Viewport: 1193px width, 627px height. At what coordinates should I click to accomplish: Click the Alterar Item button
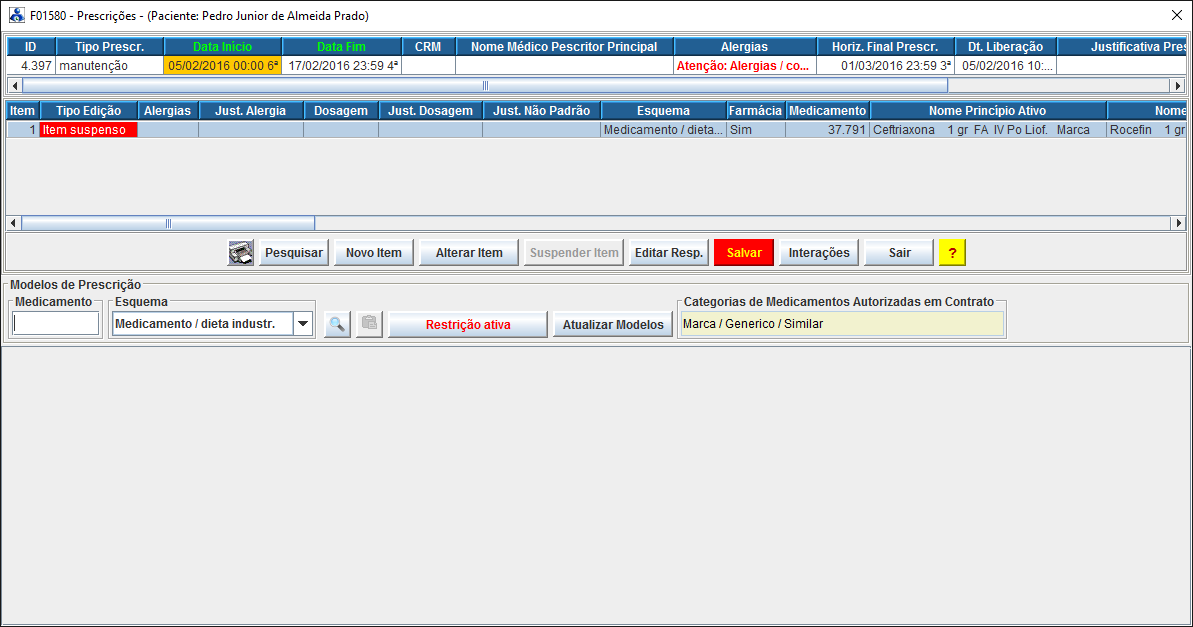[x=469, y=253]
